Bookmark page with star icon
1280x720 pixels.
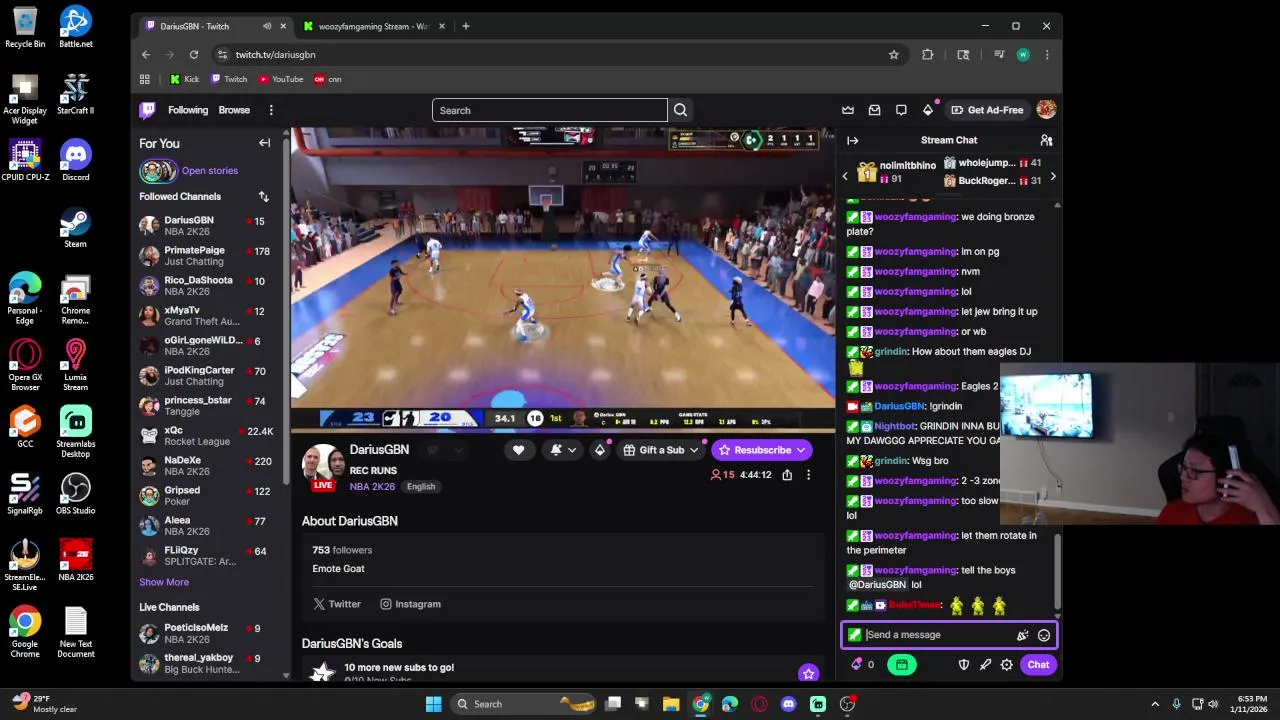coord(893,55)
